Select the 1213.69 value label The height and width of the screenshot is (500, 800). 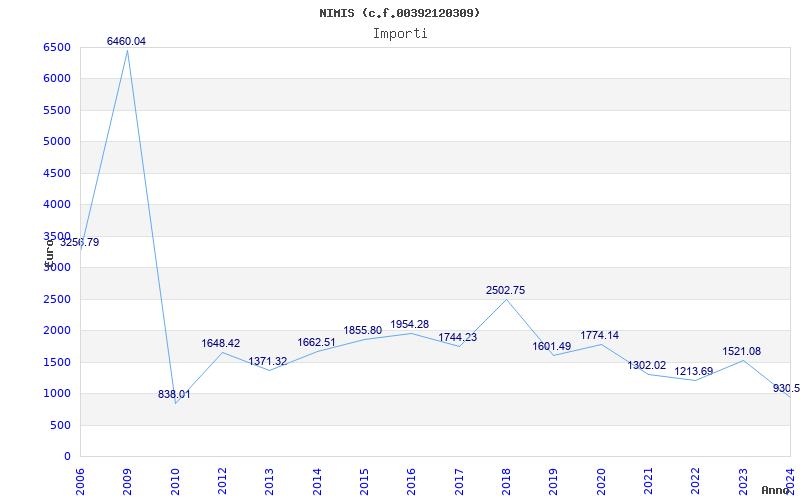[693, 371]
